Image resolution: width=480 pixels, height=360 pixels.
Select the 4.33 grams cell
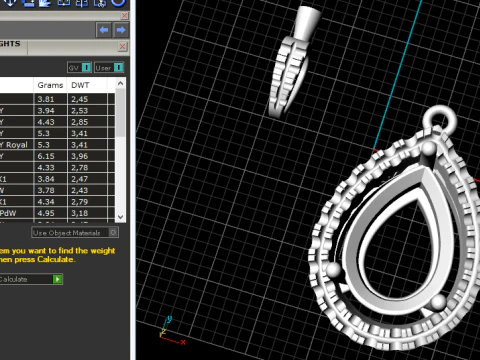click(50, 167)
